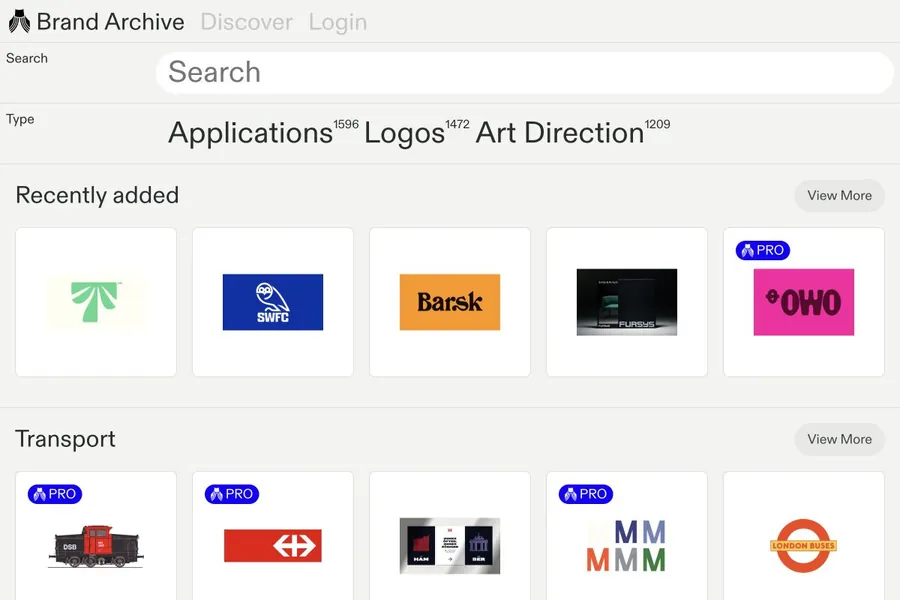Open the green palm logo card
The image size is (900, 600).
pyautogui.click(x=96, y=302)
